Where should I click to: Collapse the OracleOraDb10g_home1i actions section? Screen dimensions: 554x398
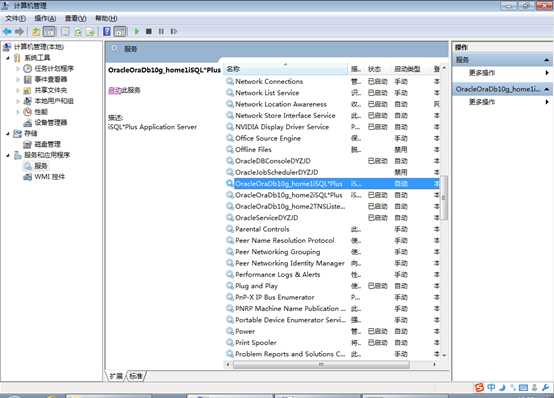547,89
